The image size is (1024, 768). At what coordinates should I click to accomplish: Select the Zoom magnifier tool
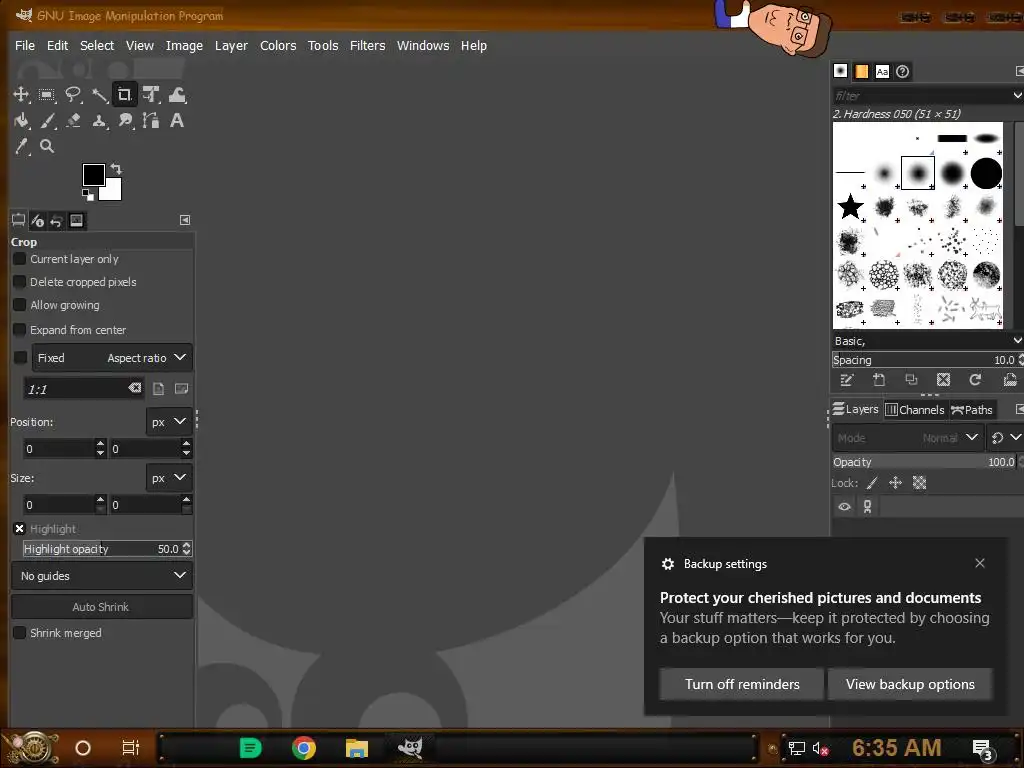[x=47, y=146]
